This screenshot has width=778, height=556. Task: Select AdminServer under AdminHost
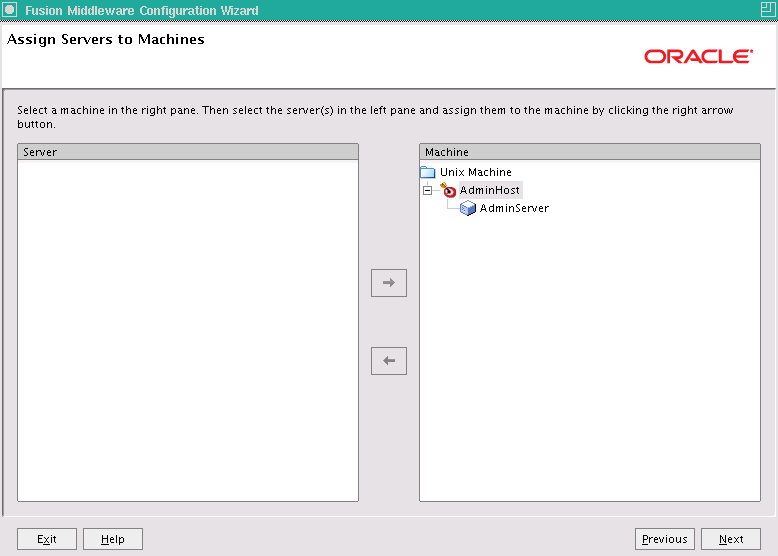pyautogui.click(x=514, y=208)
